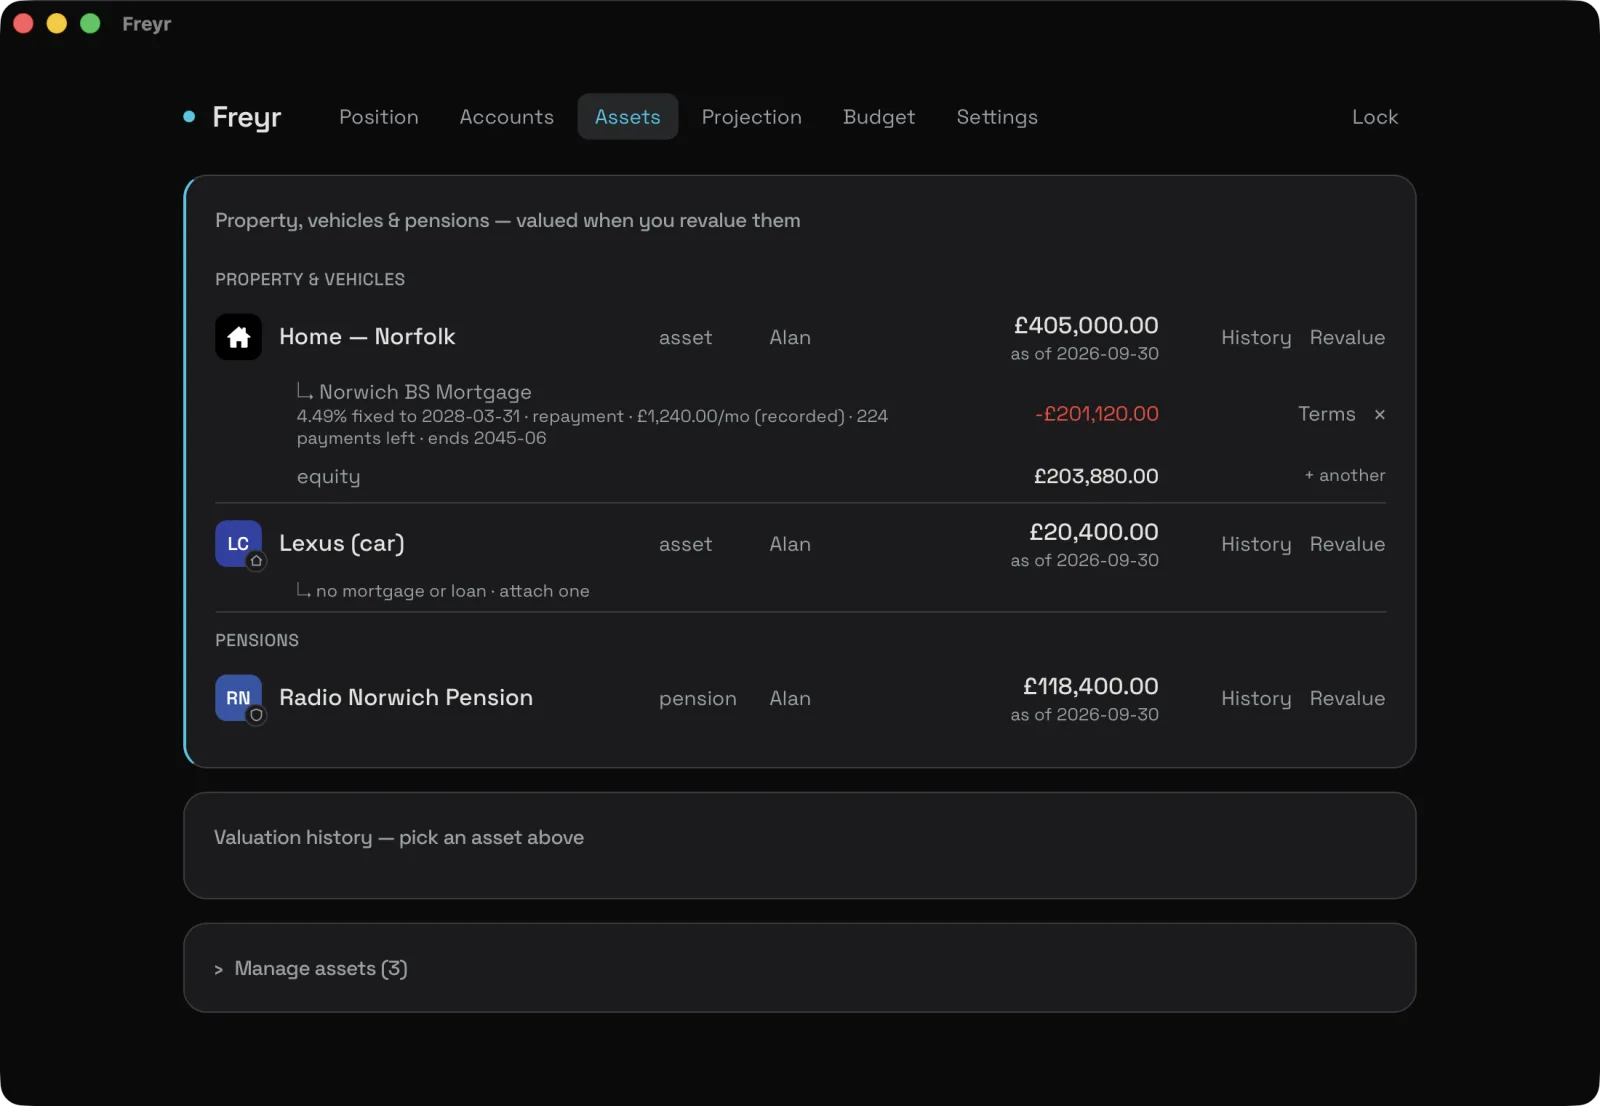This screenshot has height=1106, width=1600.
Task: Click the Lexus (car) asset name
Action: (342, 543)
